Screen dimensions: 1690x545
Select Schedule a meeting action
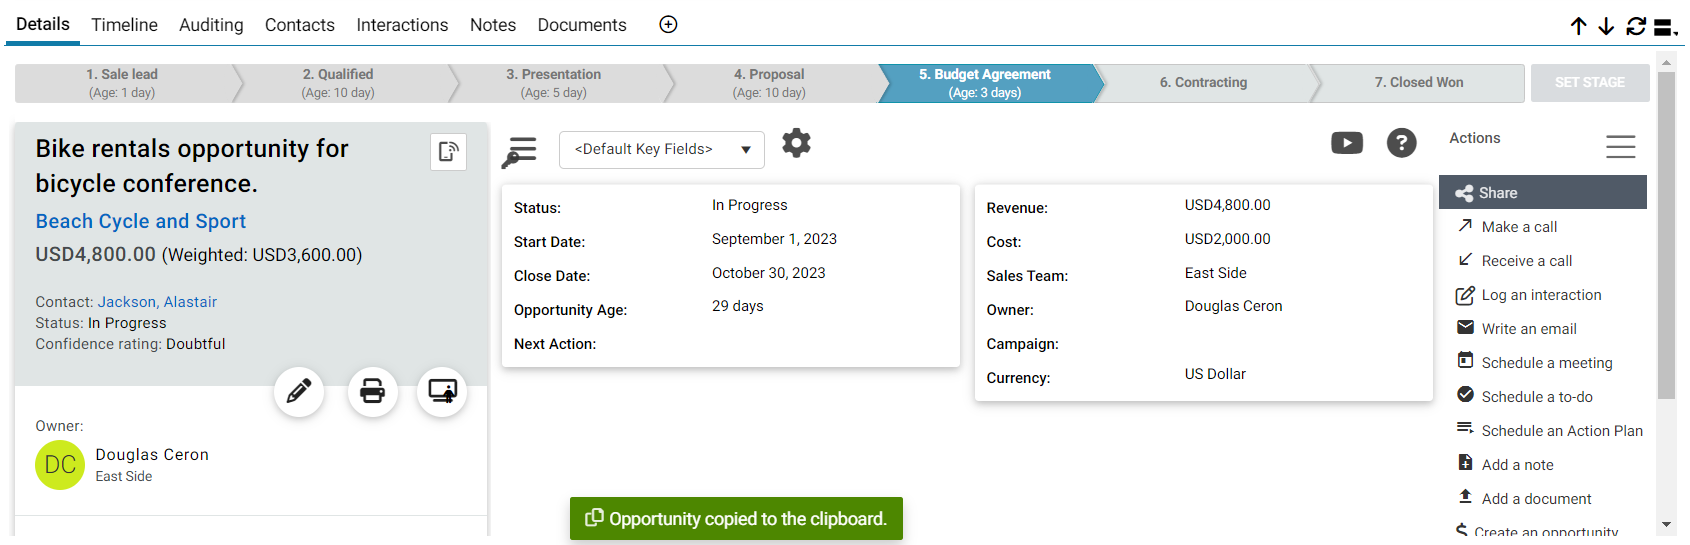pyautogui.click(x=1547, y=363)
